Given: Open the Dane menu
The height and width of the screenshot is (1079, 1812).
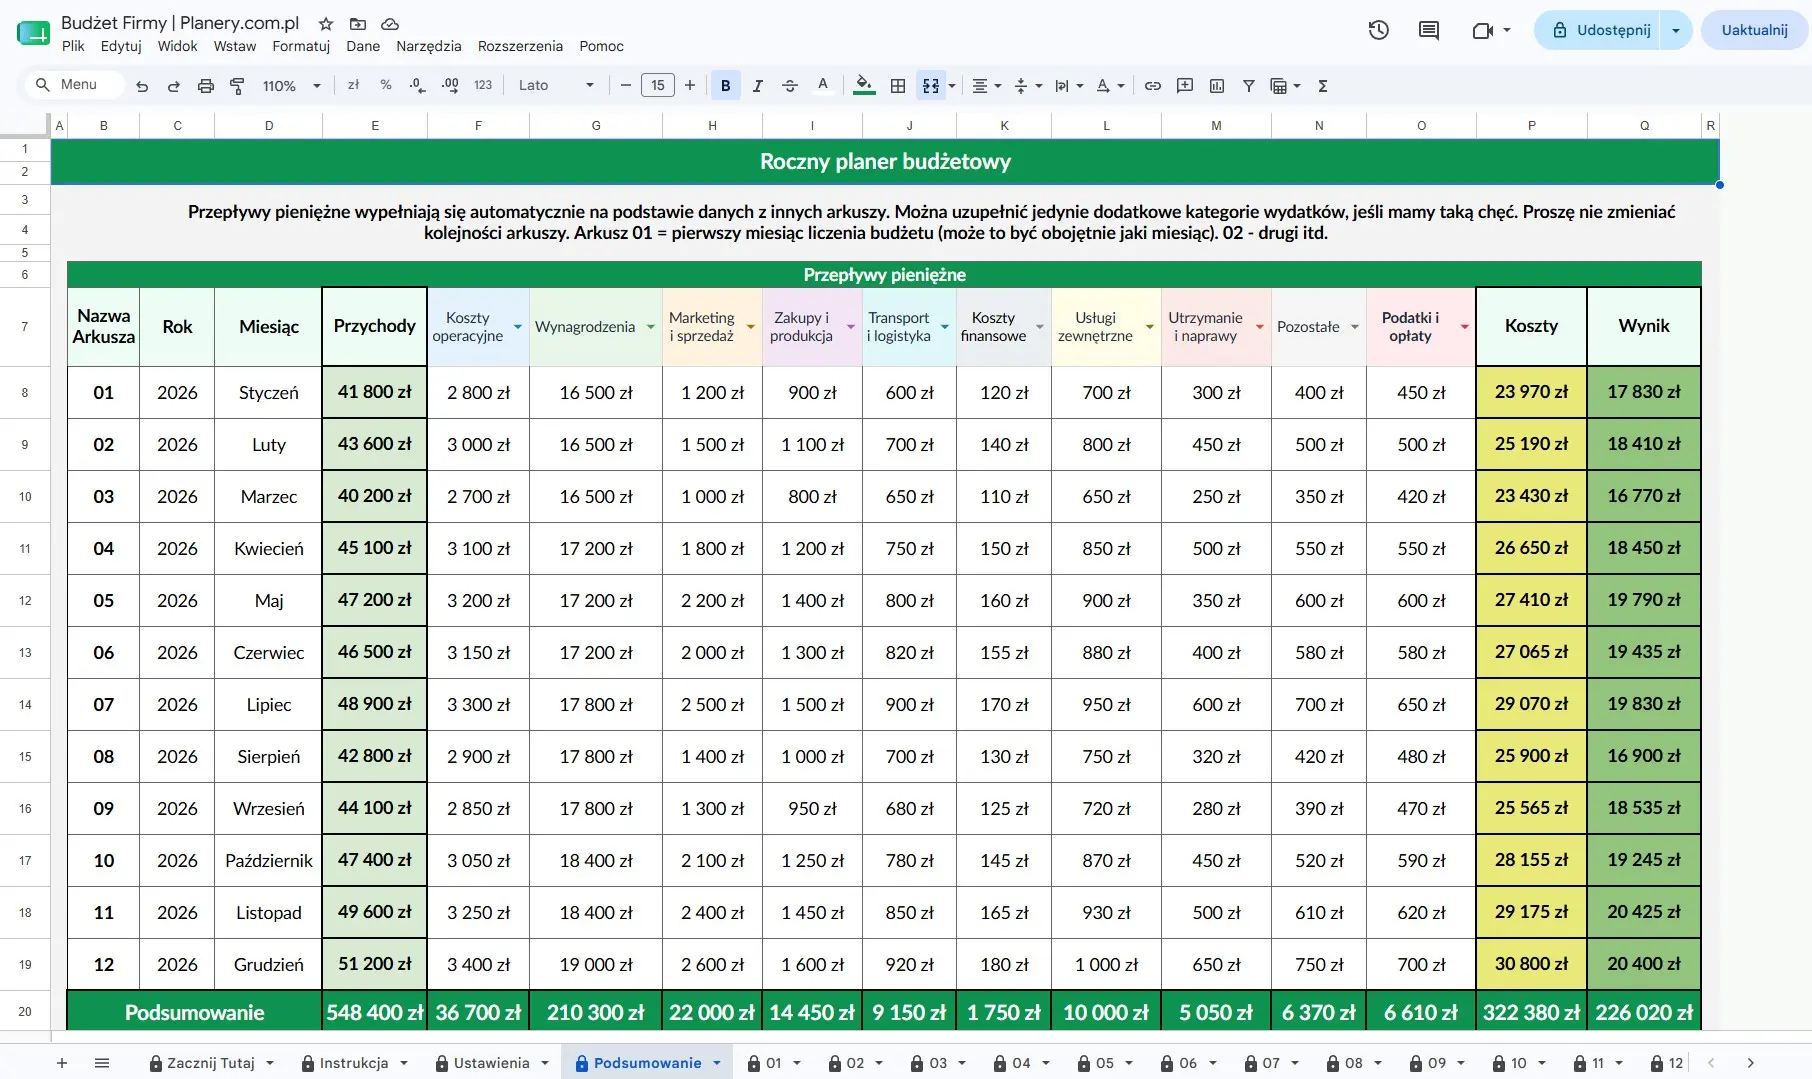Looking at the screenshot, I should tap(363, 46).
